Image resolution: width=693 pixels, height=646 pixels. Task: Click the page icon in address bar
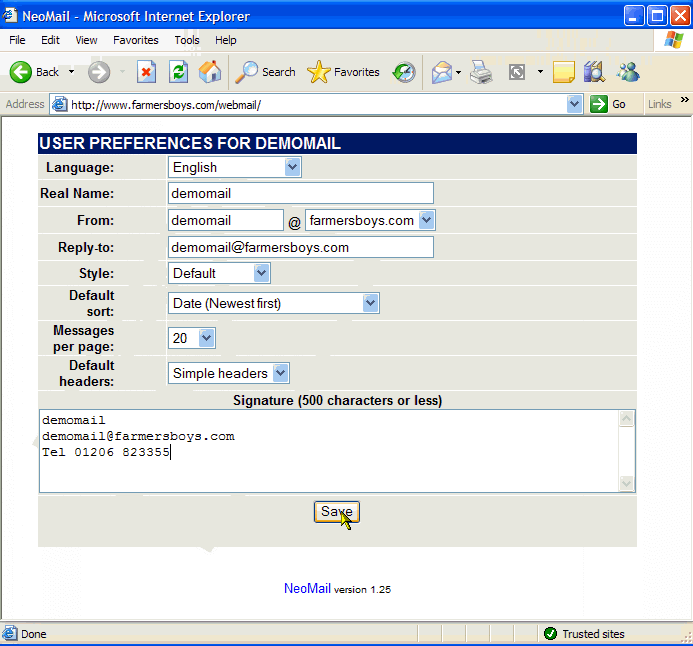click(x=60, y=104)
